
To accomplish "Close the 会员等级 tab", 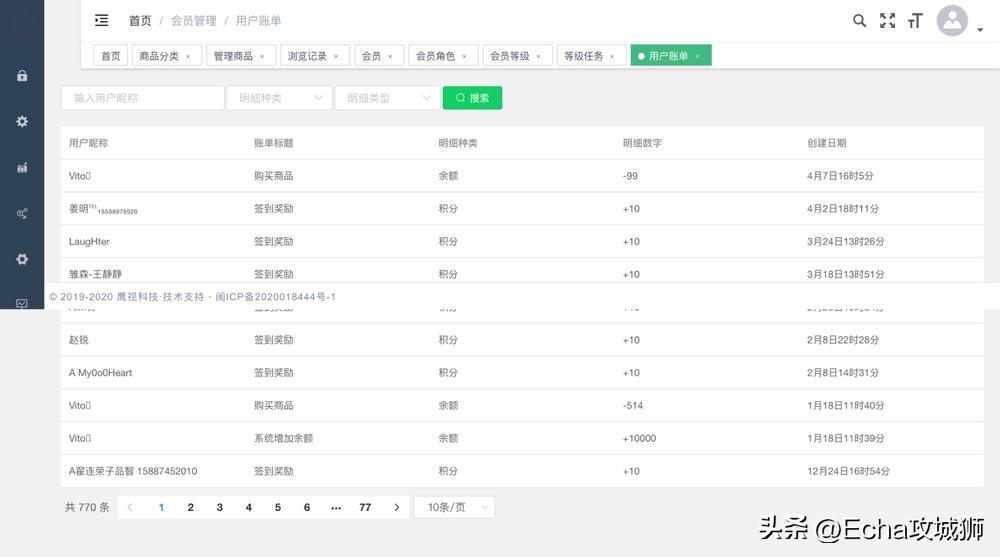I will [x=538, y=56].
